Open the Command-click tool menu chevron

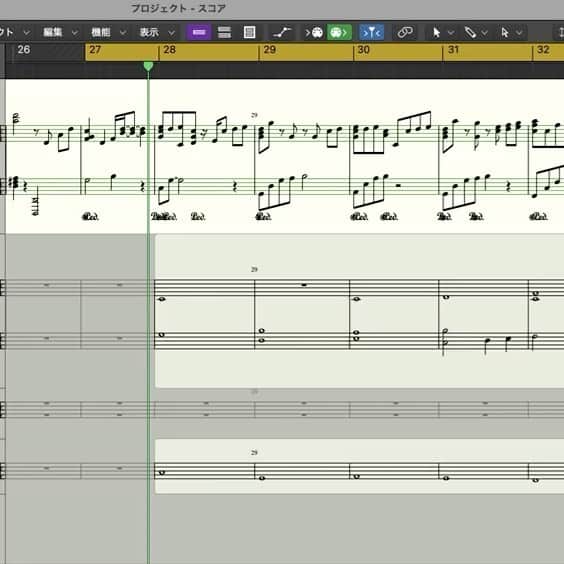pos(519,33)
